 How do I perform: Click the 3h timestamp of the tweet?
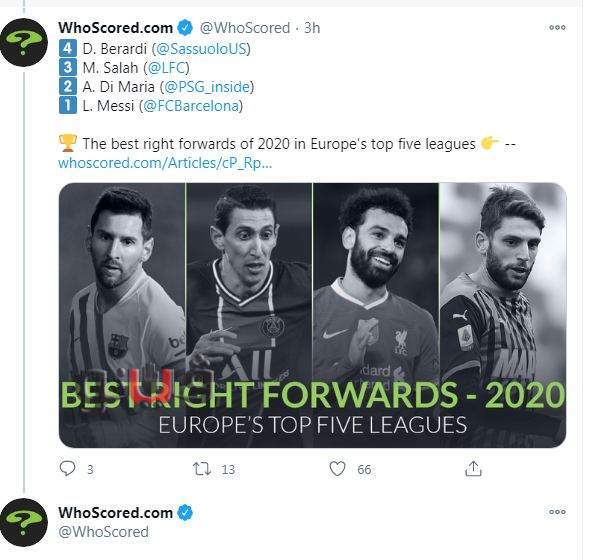312,28
